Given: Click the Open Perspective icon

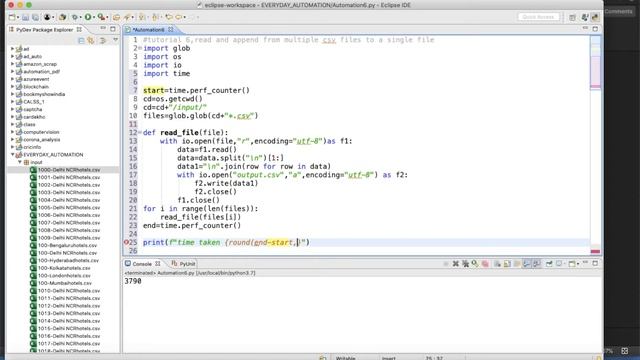Looking at the screenshot, I should [x=573, y=17].
